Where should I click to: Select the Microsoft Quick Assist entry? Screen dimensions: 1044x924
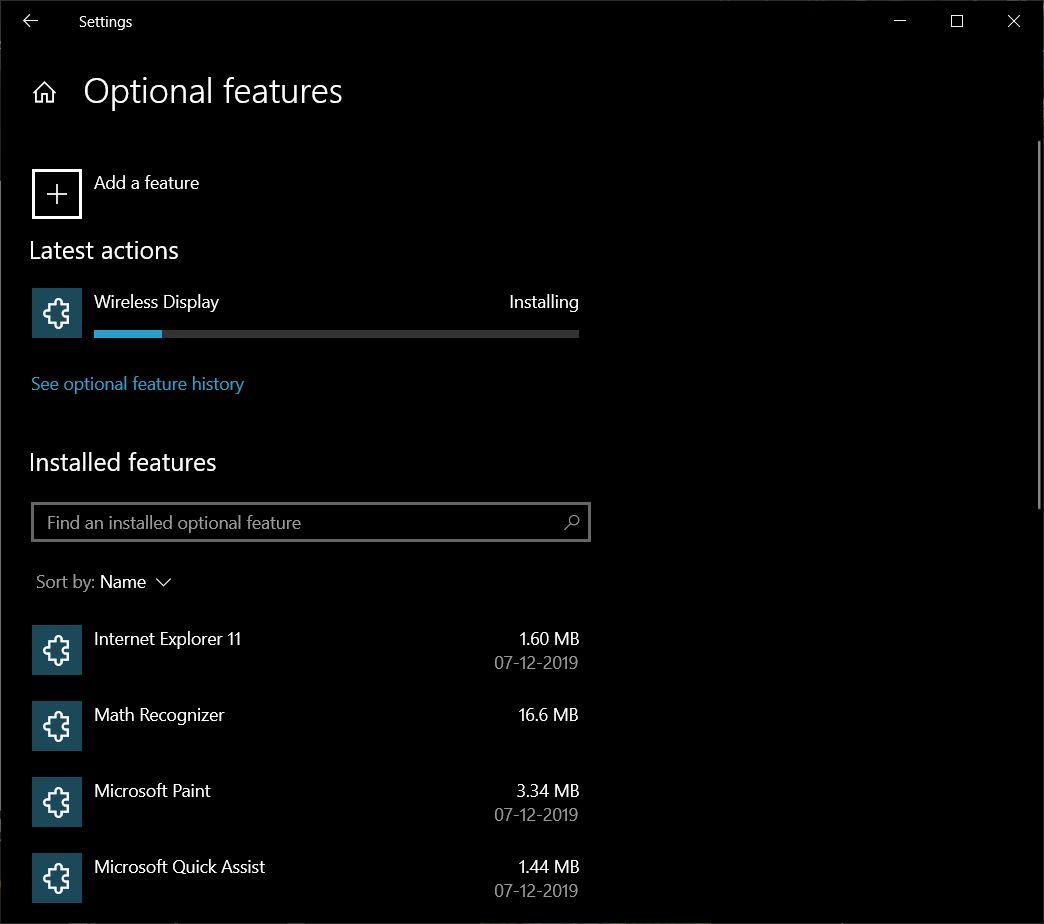(x=306, y=877)
